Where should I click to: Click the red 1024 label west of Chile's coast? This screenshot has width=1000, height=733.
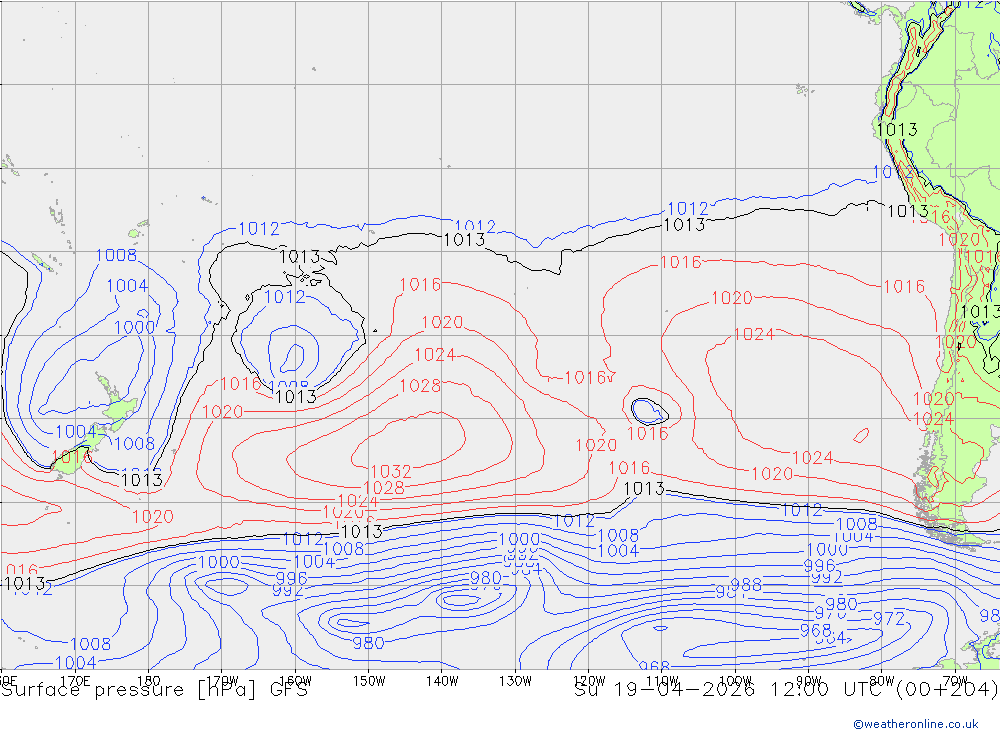[933, 419]
